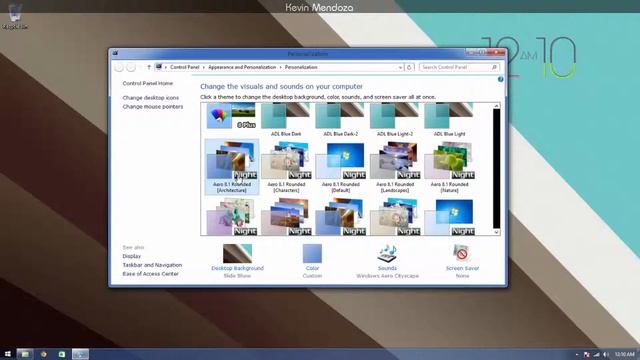Open Ease of Access Center link

click(151, 274)
